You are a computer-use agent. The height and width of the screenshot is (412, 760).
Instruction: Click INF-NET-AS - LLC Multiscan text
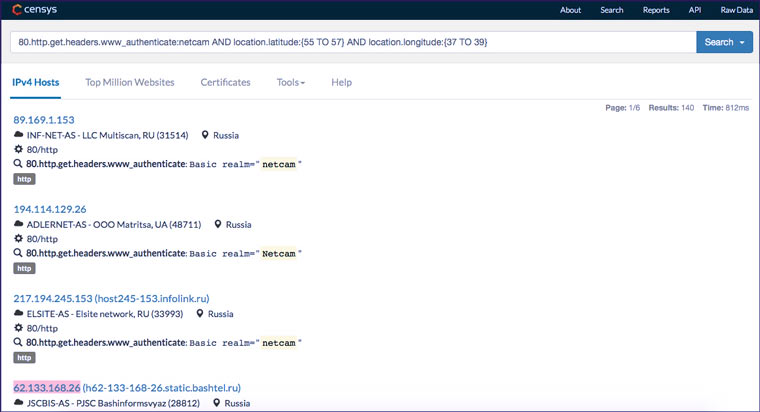(x=107, y=135)
